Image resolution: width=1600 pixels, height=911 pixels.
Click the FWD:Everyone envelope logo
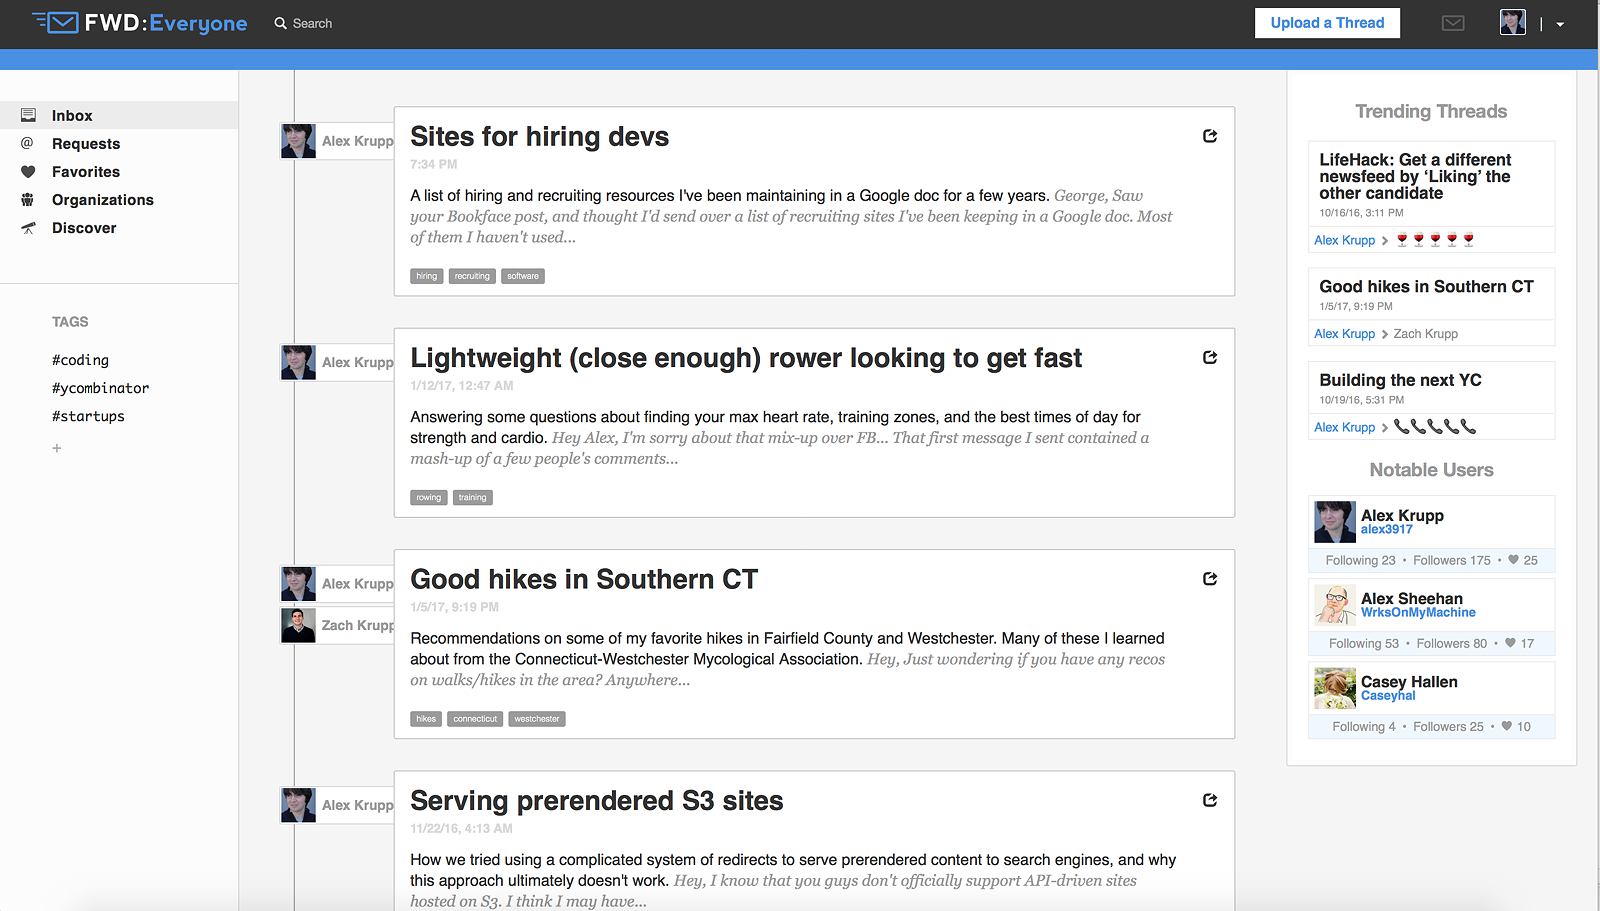pyautogui.click(x=56, y=22)
